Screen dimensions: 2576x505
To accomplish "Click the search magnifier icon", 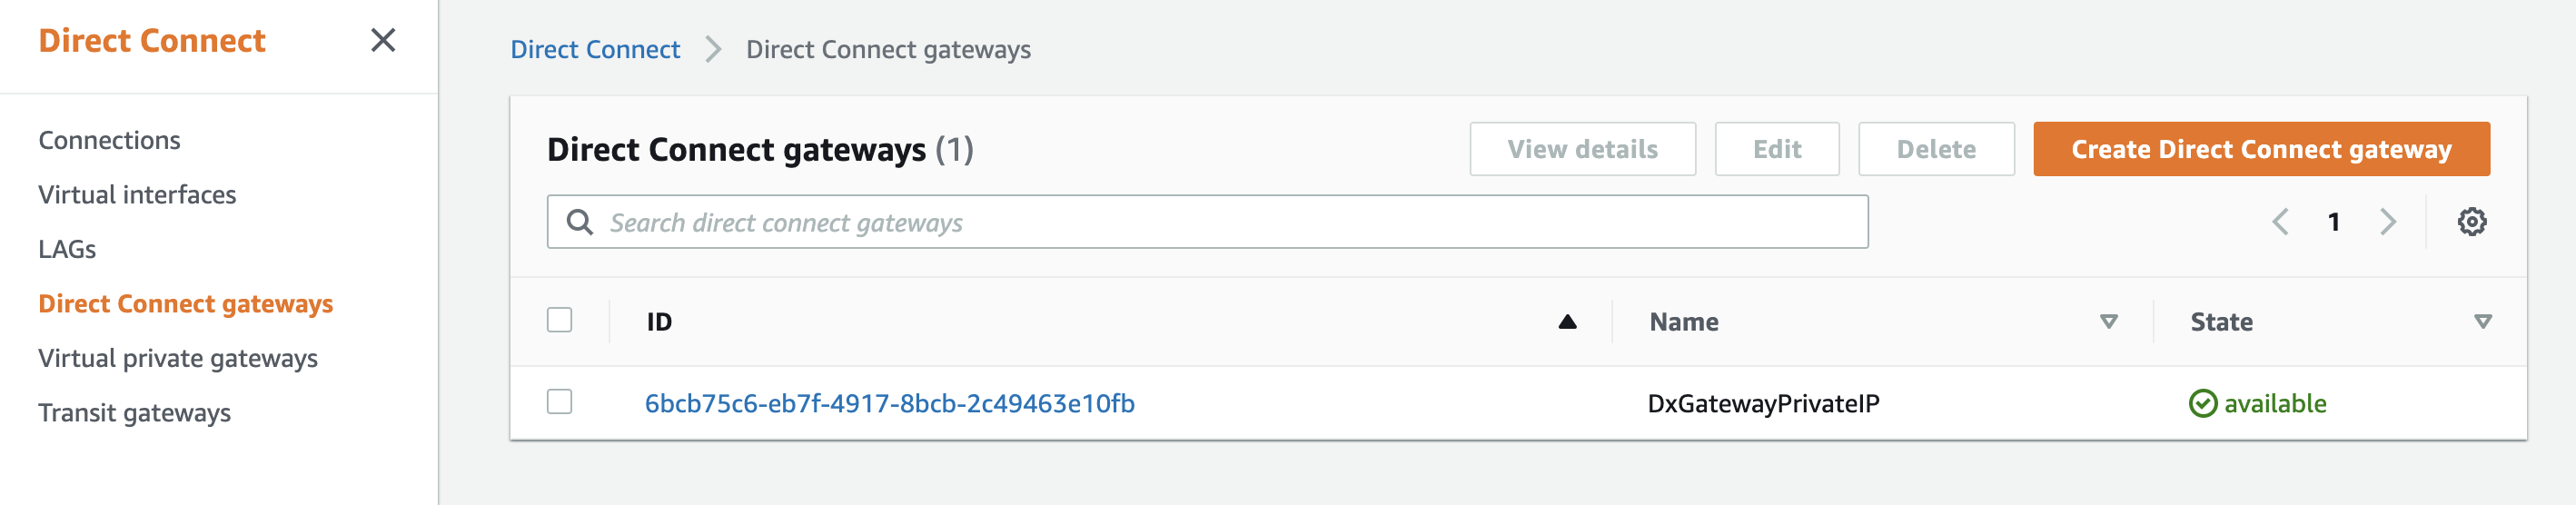I will (x=580, y=222).
